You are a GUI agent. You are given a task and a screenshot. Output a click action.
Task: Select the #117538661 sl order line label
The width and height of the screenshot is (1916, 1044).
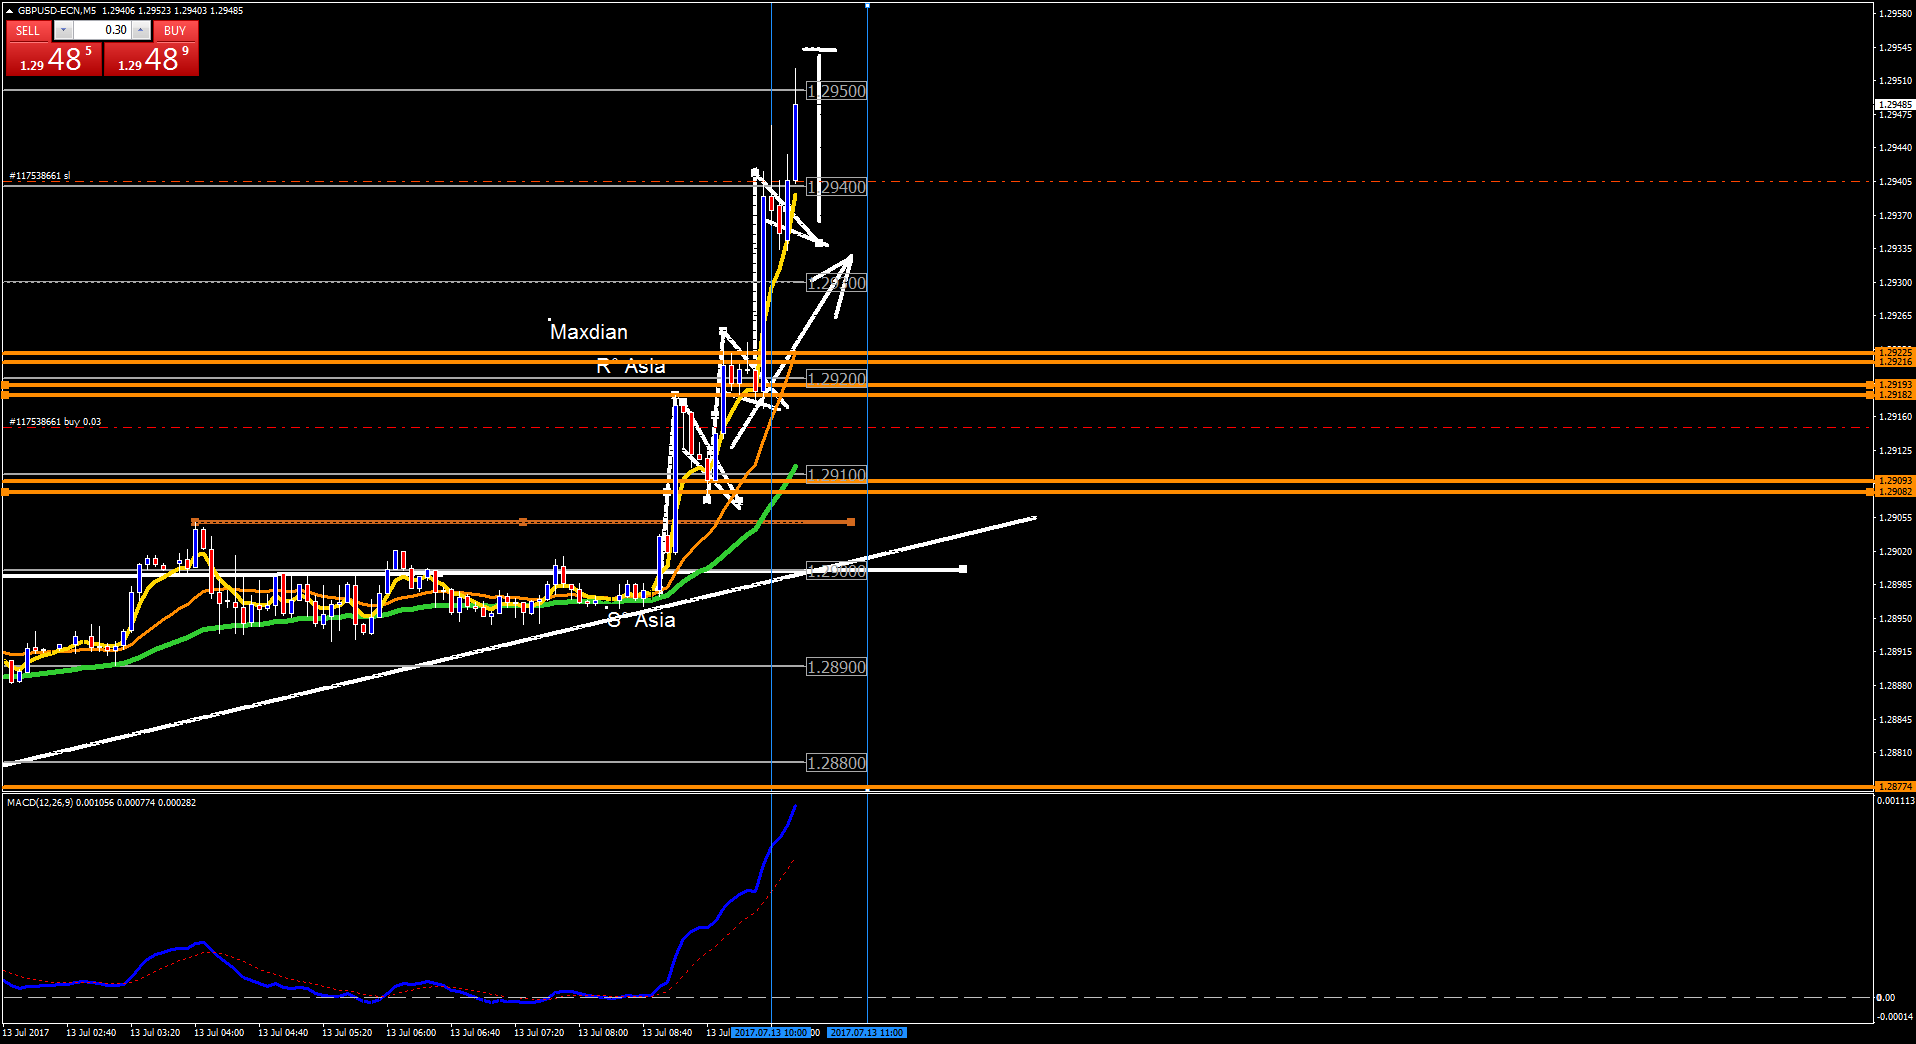(40, 176)
